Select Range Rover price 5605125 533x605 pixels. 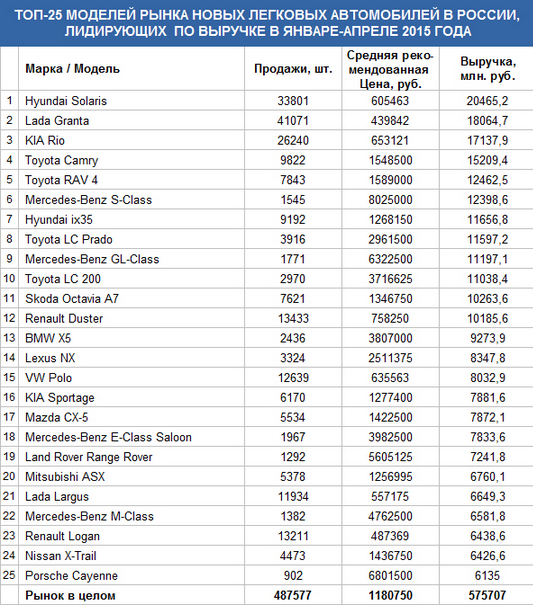click(390, 457)
